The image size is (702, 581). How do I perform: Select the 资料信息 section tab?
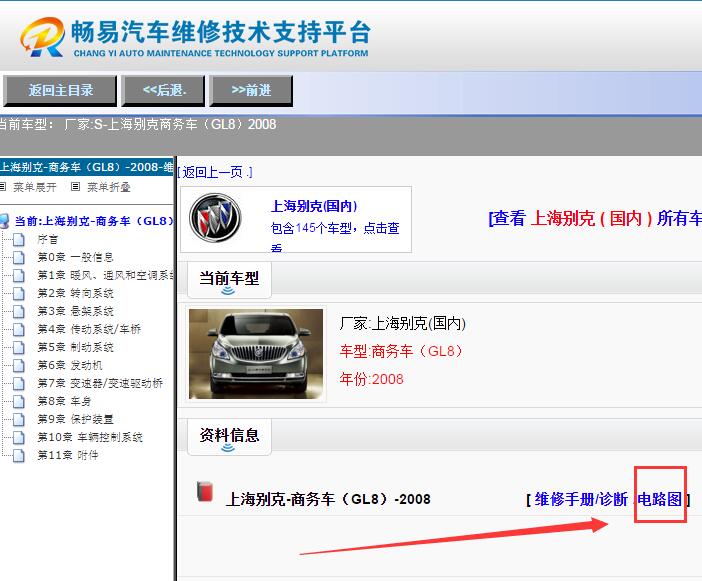tap(229, 437)
